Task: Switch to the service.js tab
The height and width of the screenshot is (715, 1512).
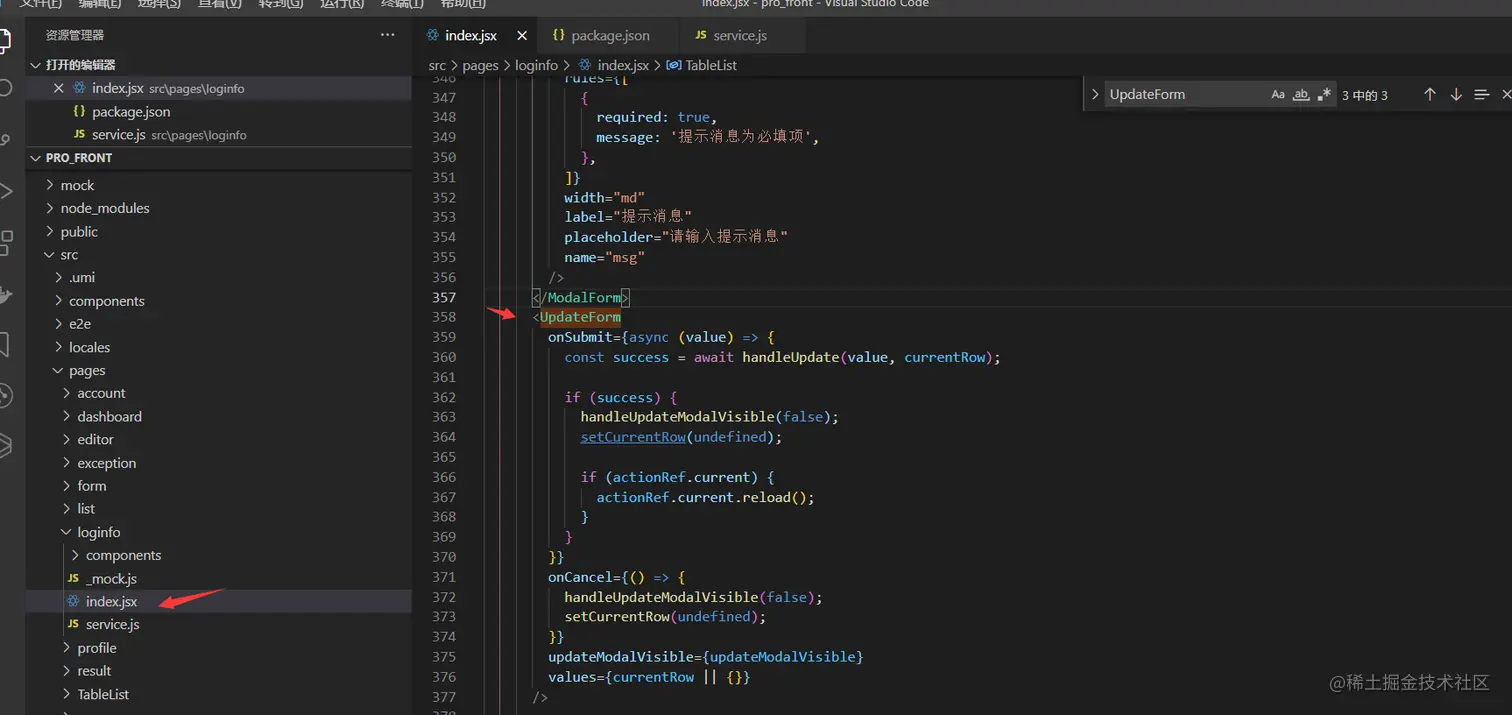Action: point(740,35)
